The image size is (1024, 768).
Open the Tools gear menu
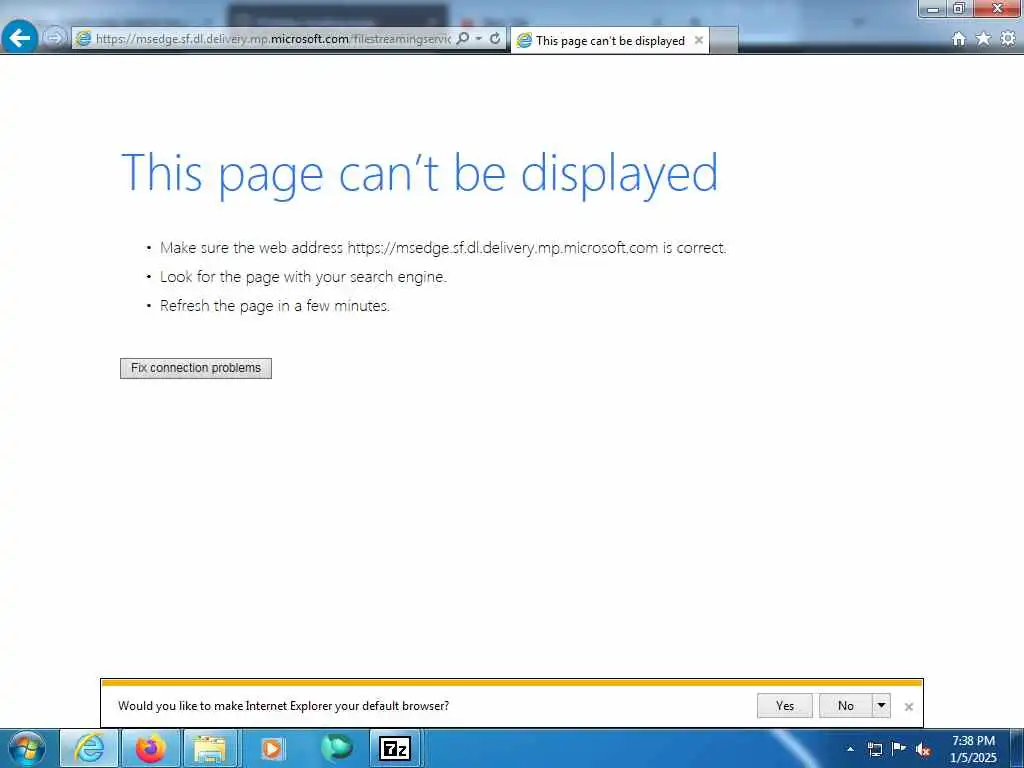1008,39
